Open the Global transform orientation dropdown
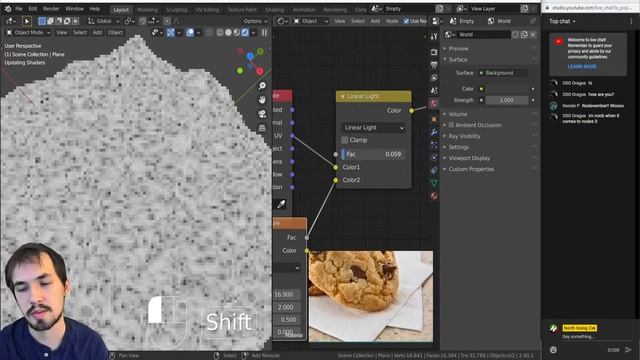640x360 pixels. pyautogui.click(x=104, y=21)
